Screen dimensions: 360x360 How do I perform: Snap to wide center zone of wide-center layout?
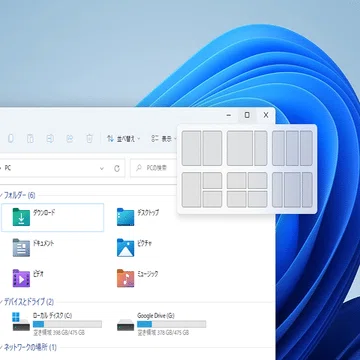(x=292, y=190)
